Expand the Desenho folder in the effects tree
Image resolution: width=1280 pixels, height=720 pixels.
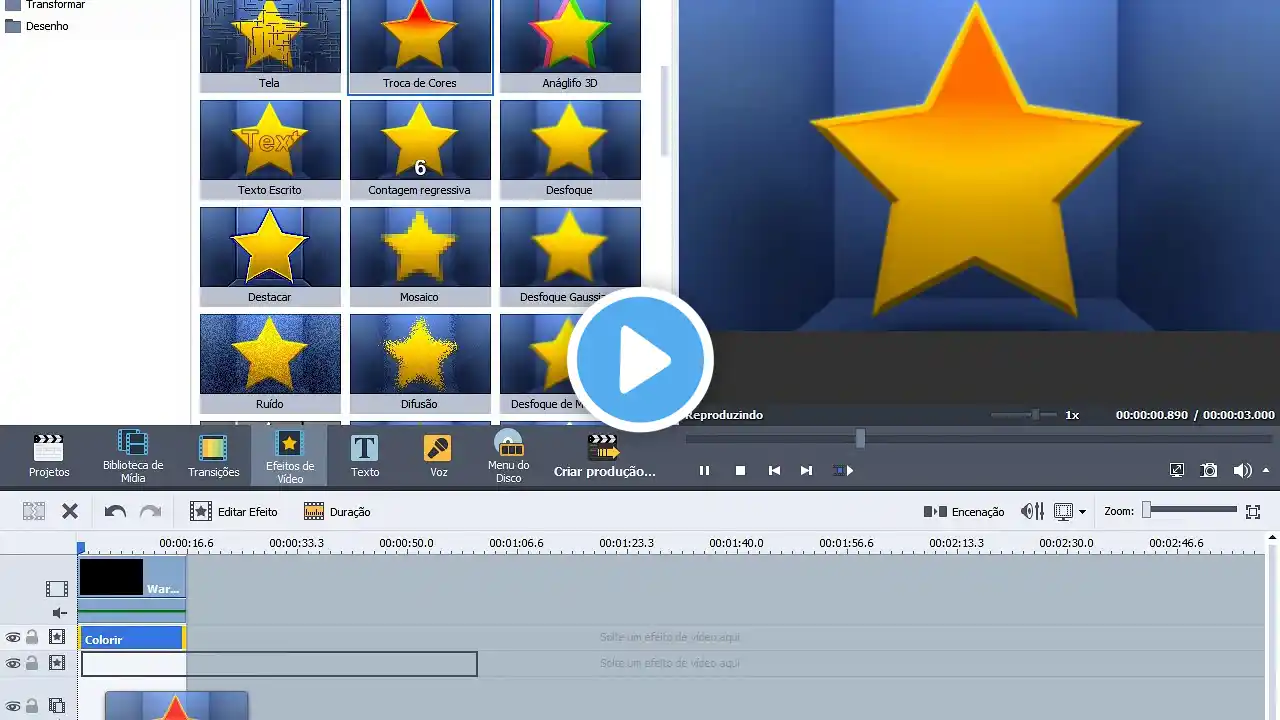tap(13, 26)
